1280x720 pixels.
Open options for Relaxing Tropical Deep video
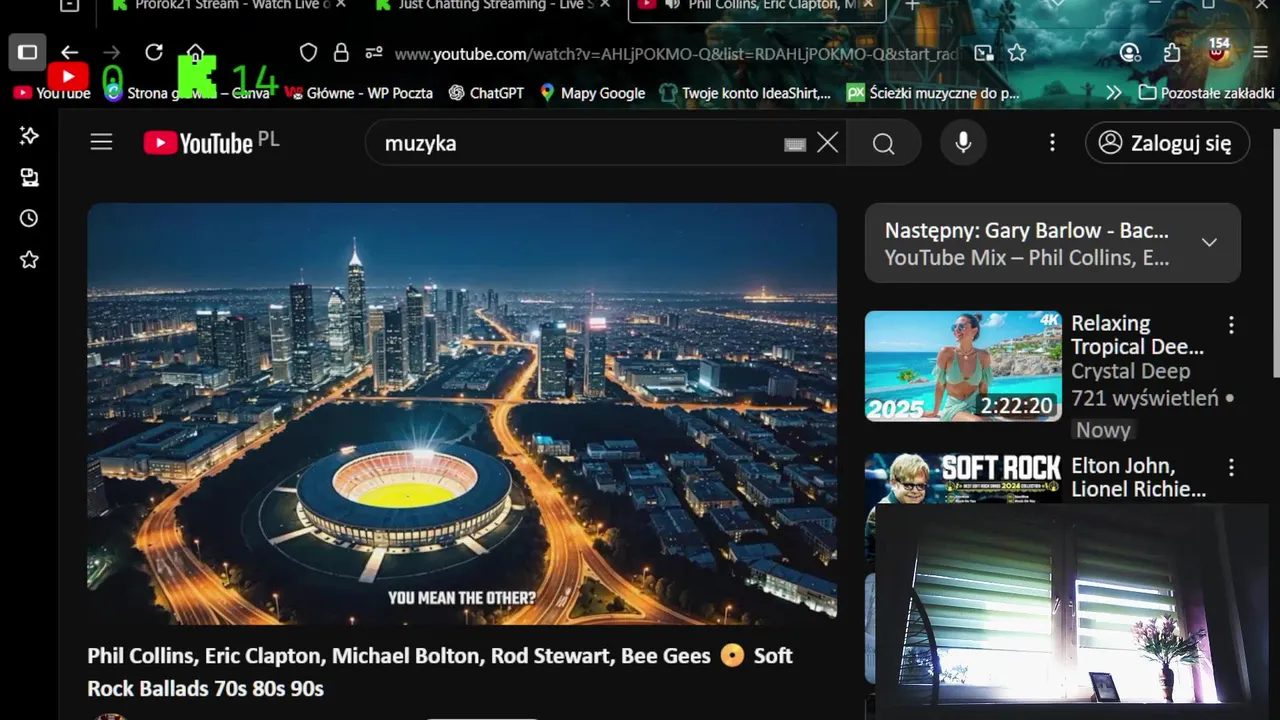pyautogui.click(x=1231, y=325)
